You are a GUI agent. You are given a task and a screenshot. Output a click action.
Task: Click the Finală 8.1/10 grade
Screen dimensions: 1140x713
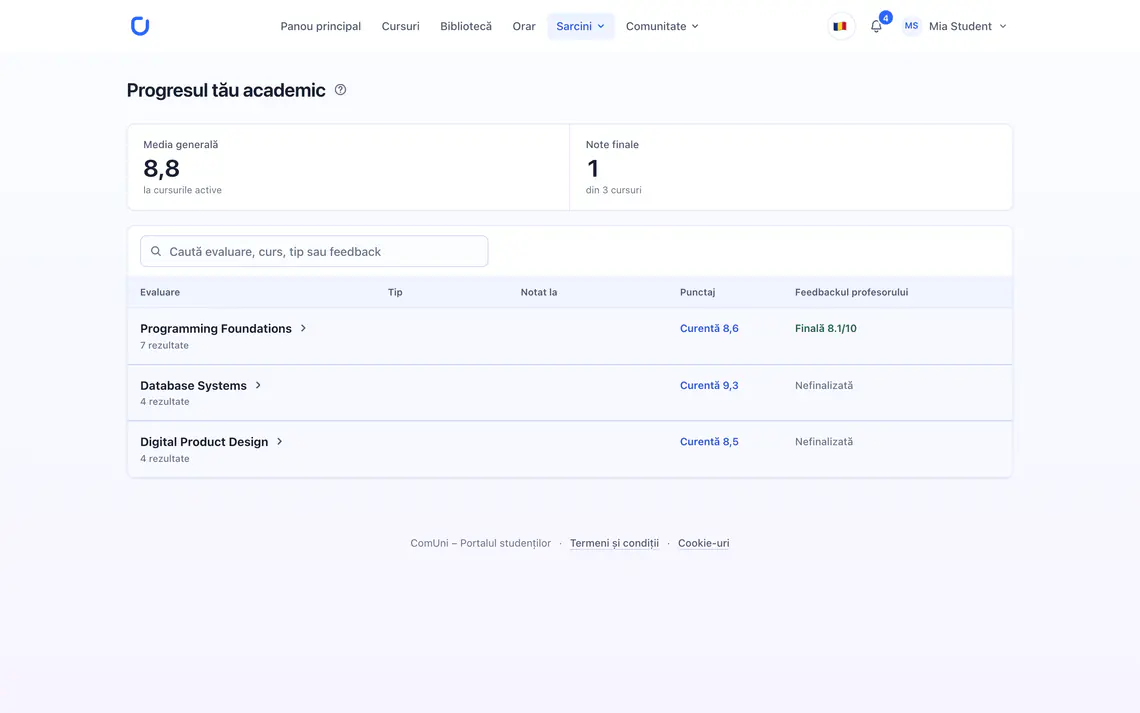click(826, 329)
